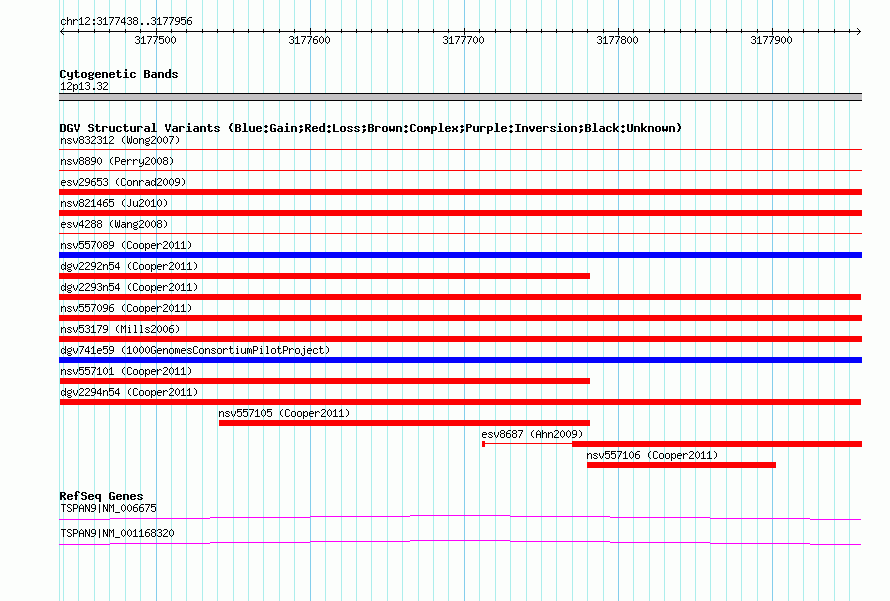Viewport: 890px width, 601px height.
Task: Open variant nsv557105 (Cooper2011) label
Action: (284, 413)
